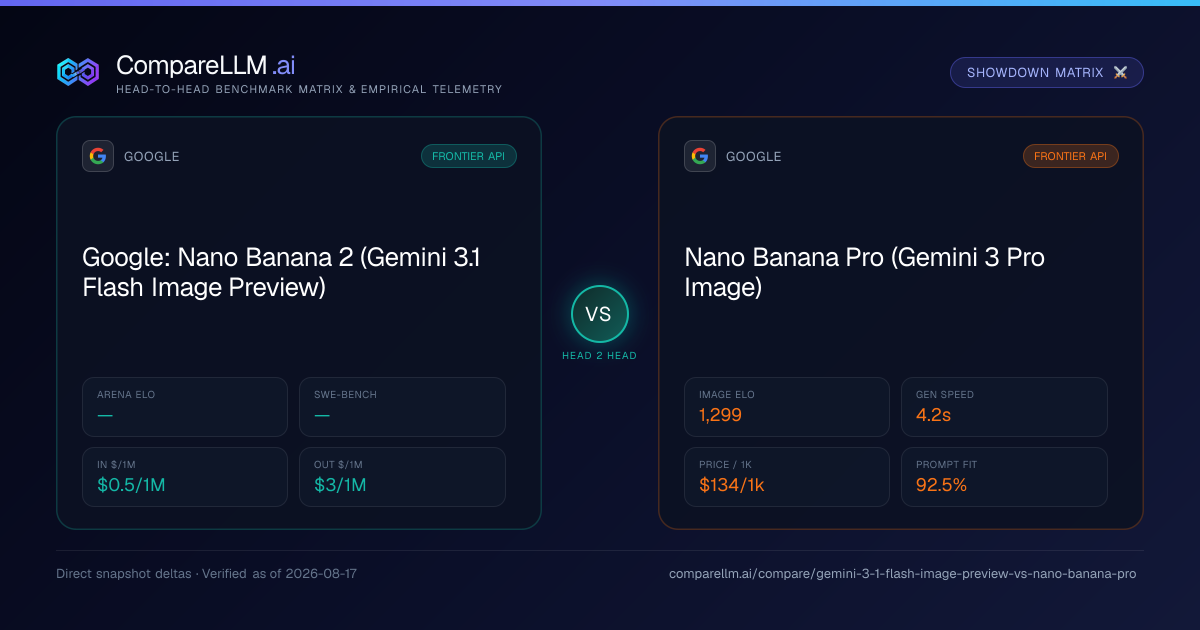Click the Image ELO 1,299 tile
This screenshot has width=1200, height=630.
(x=787, y=407)
